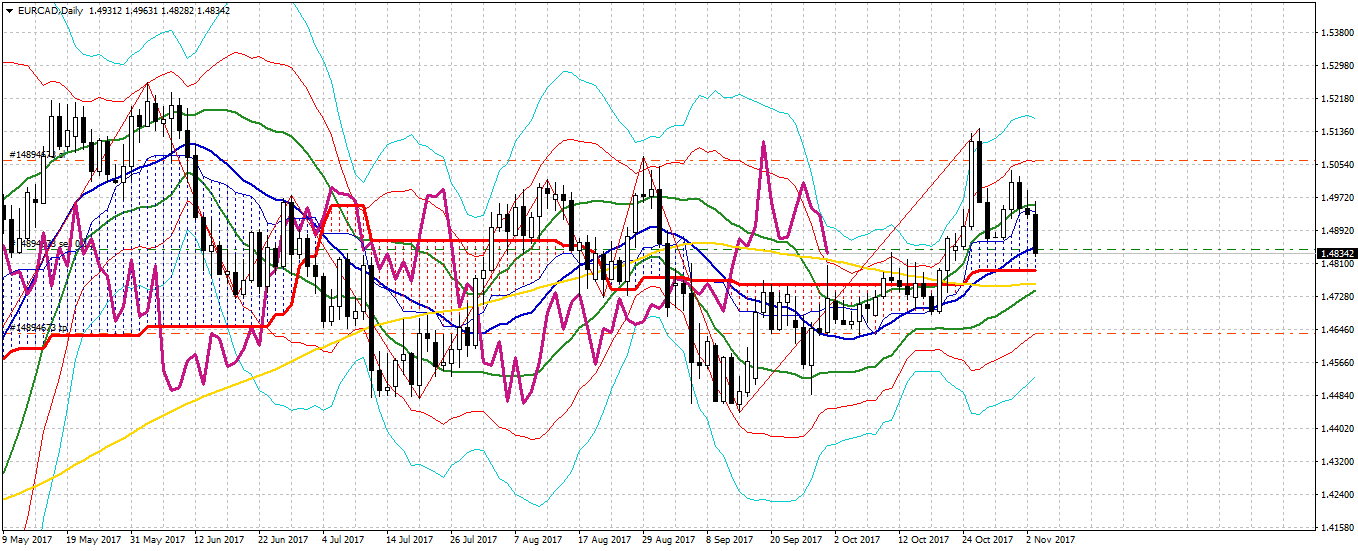Click the 4 Jul 2017 date label
This screenshot has height=551, width=1358.
coord(345,540)
